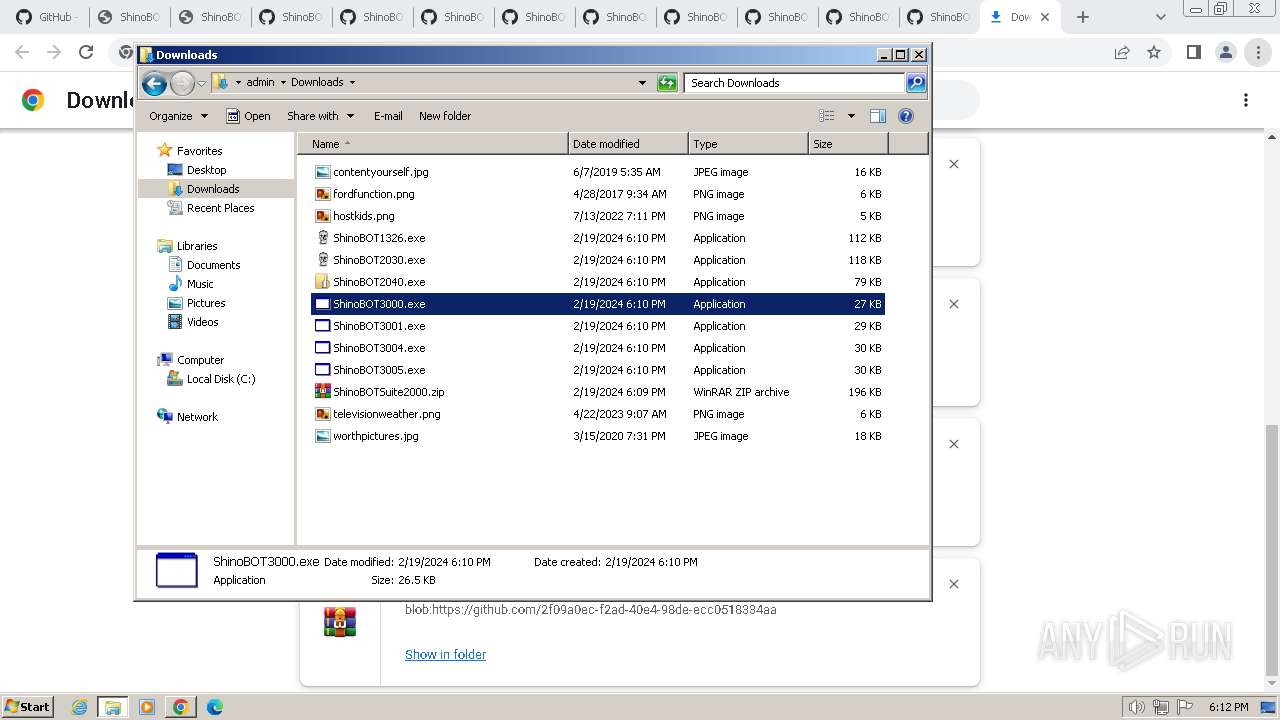
Task: Click the WinRAR file icon on Chrome's Downloads page
Action: [340, 621]
